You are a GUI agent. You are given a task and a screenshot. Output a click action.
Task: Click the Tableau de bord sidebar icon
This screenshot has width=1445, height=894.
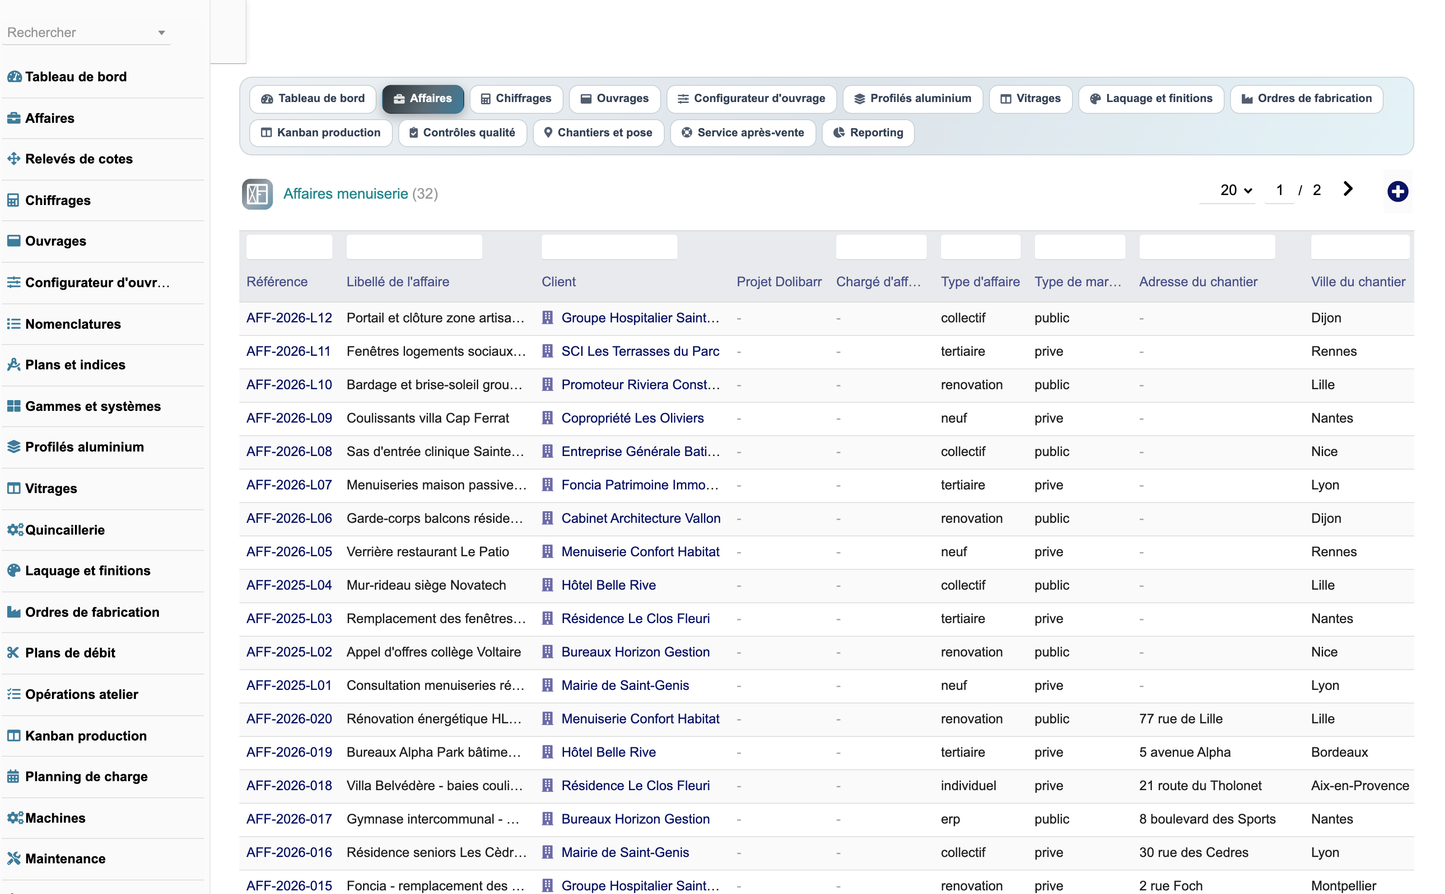(x=14, y=77)
